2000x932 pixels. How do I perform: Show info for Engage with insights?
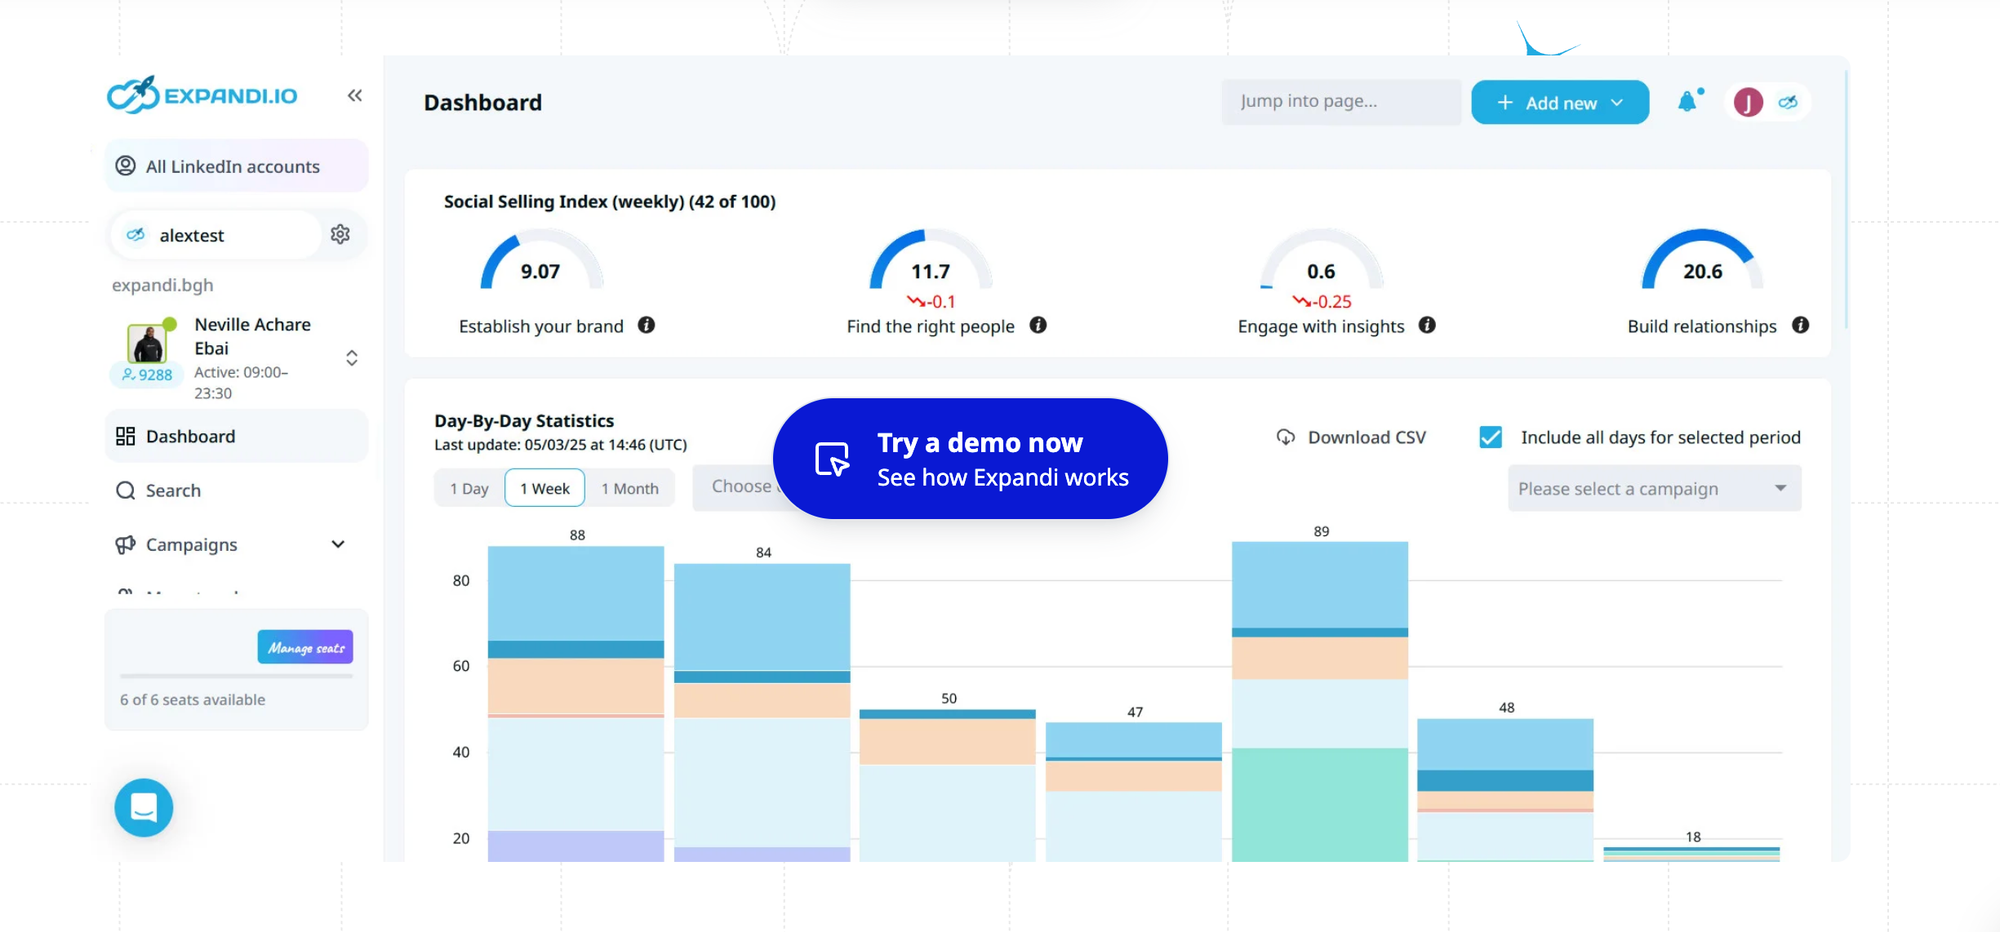1427,325
